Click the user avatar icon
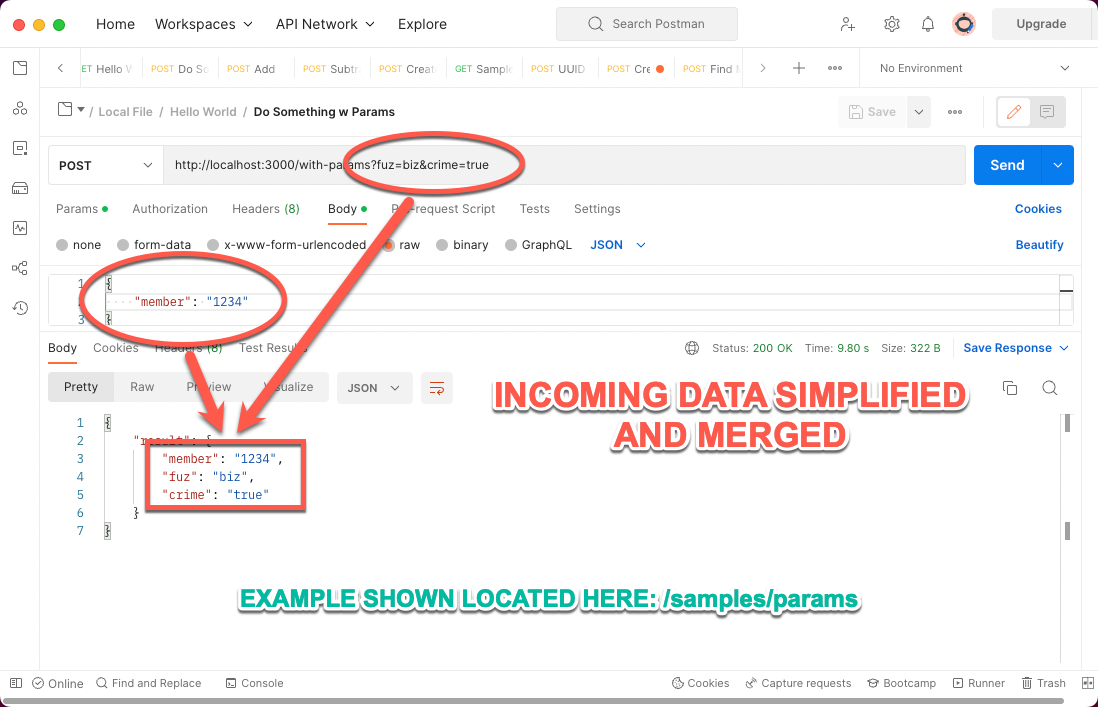This screenshot has height=707, width=1098. pos(964,24)
